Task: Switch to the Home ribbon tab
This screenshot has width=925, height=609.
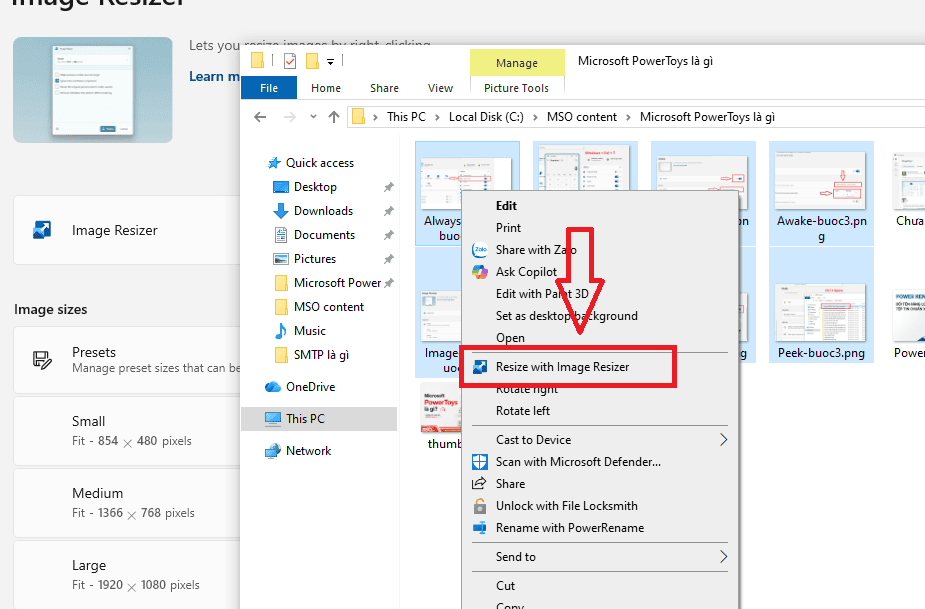Action: tap(326, 88)
